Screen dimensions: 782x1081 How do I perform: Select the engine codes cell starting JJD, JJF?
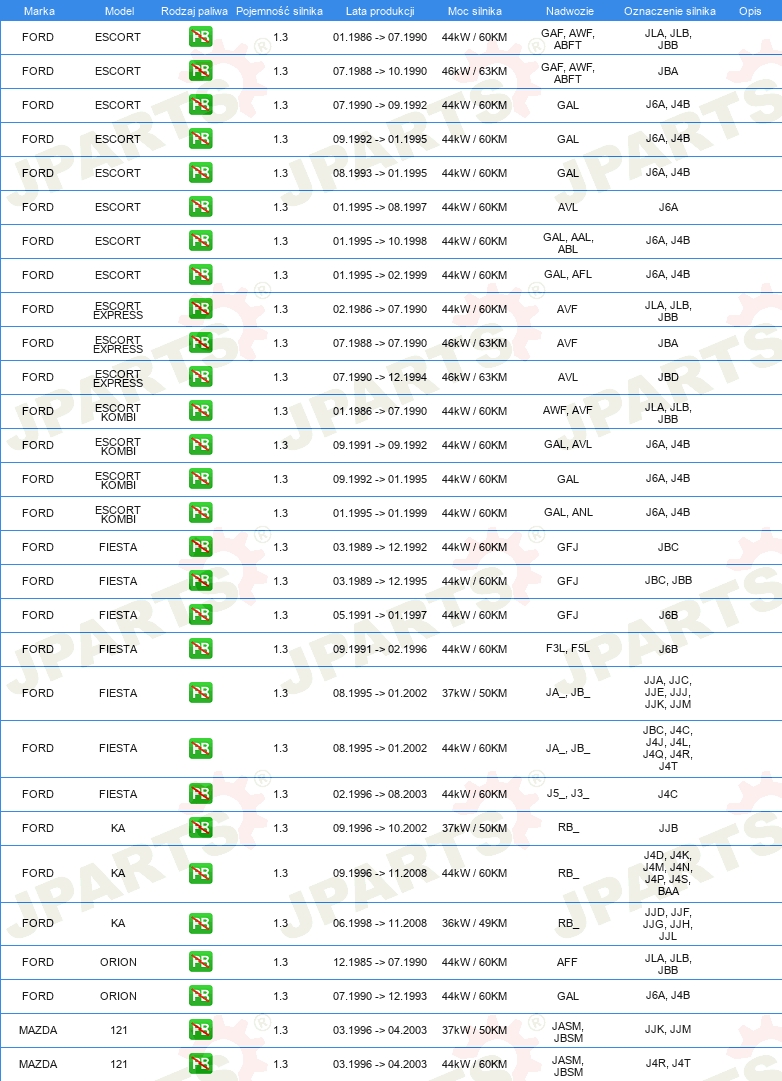coord(668,924)
